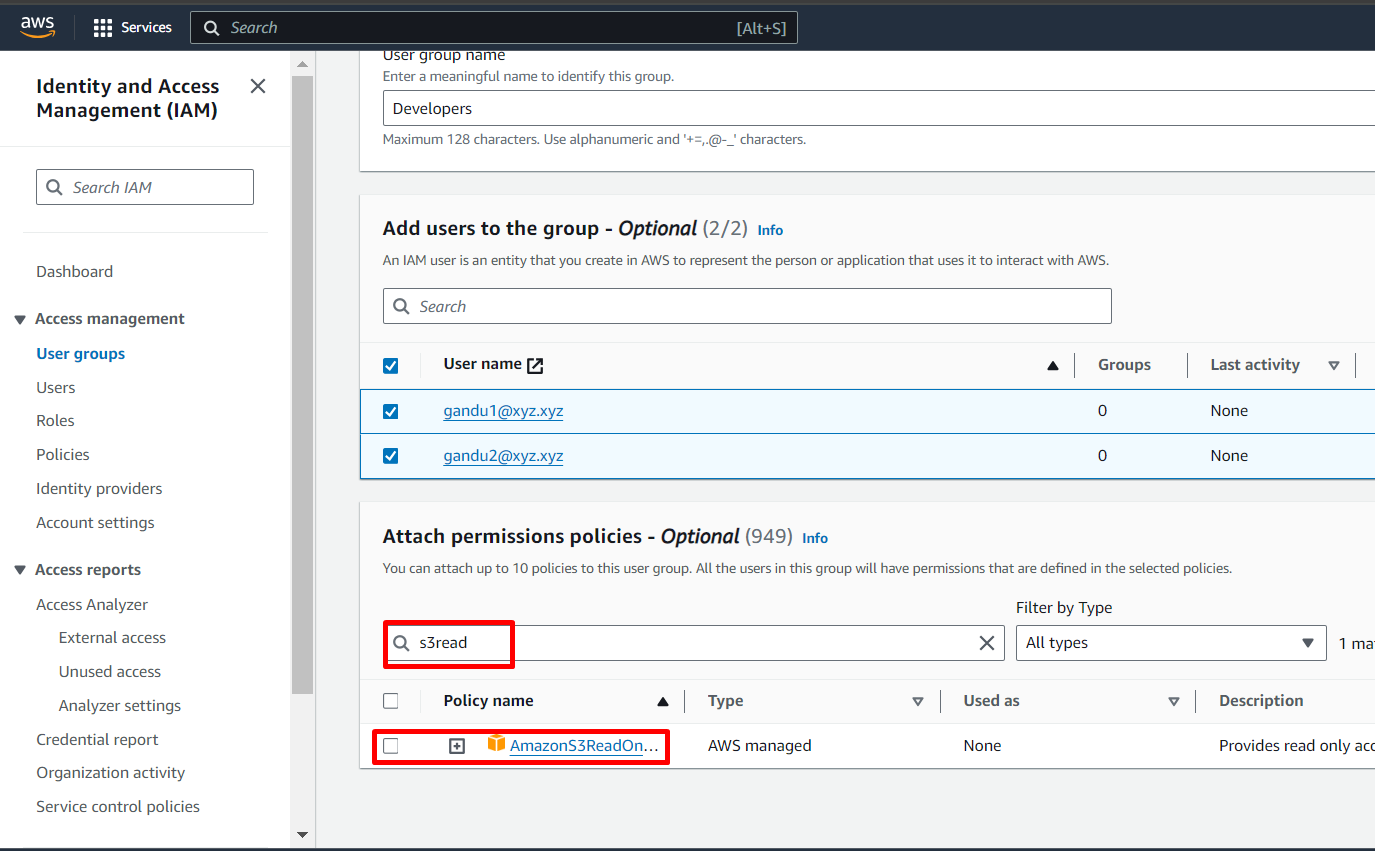Open the Roles page

pyautogui.click(x=56, y=420)
